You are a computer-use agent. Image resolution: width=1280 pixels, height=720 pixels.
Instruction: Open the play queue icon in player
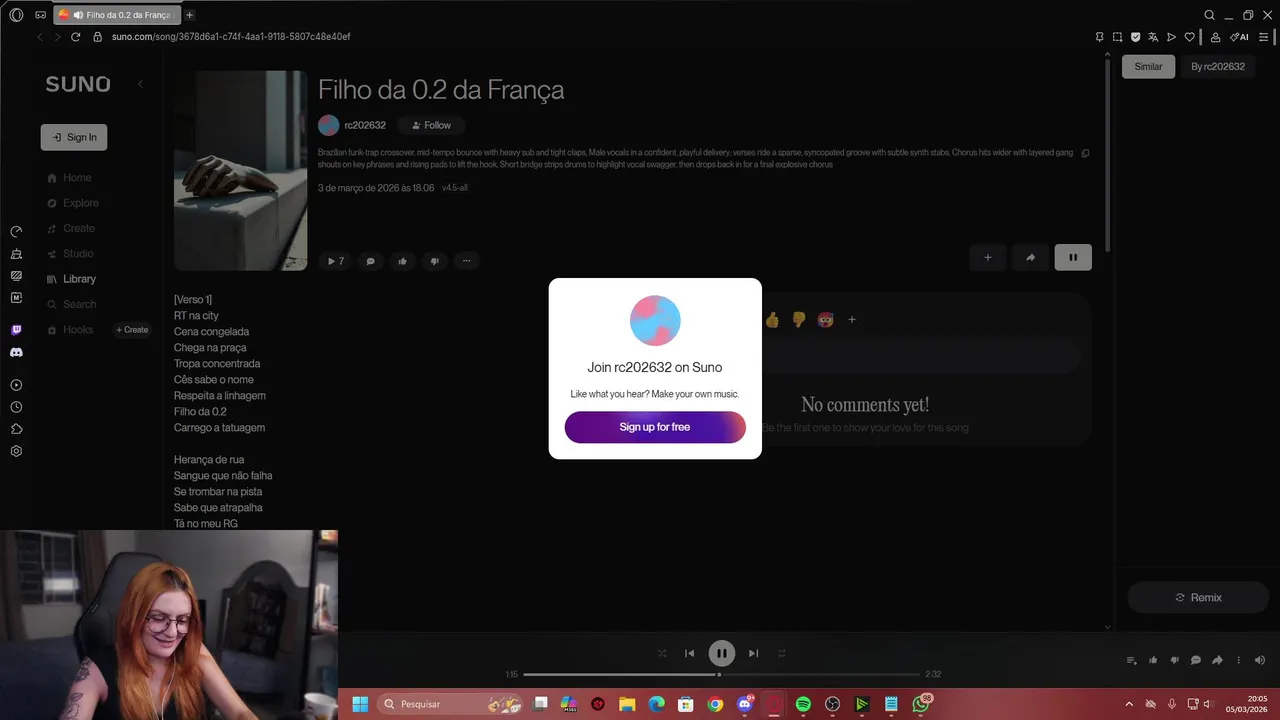coord(1132,660)
